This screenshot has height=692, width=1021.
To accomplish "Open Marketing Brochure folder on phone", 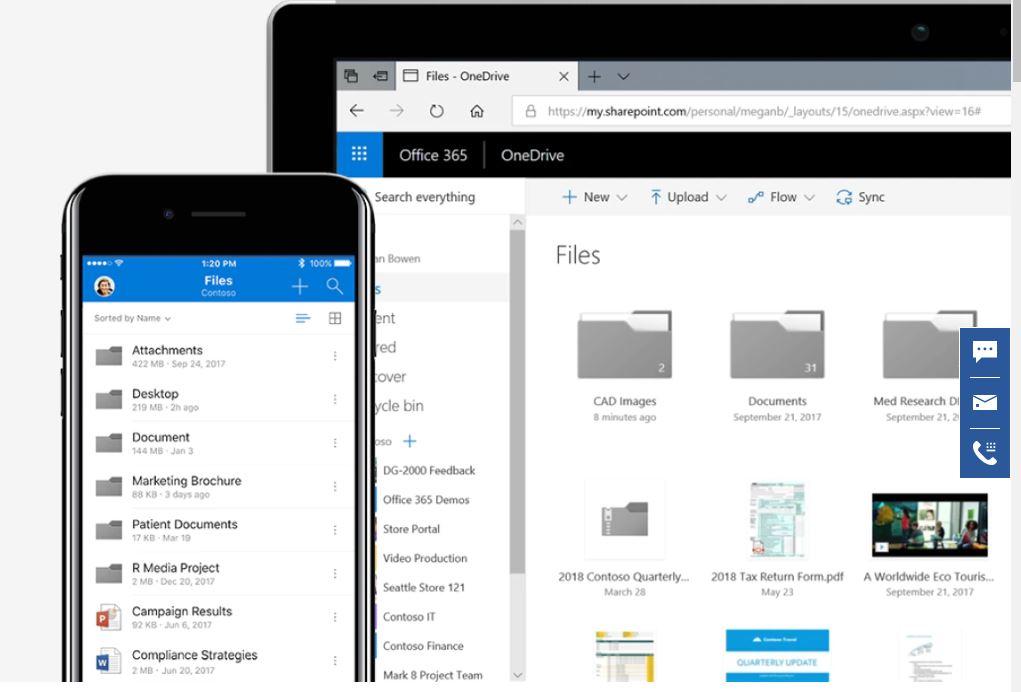I will (218, 487).
